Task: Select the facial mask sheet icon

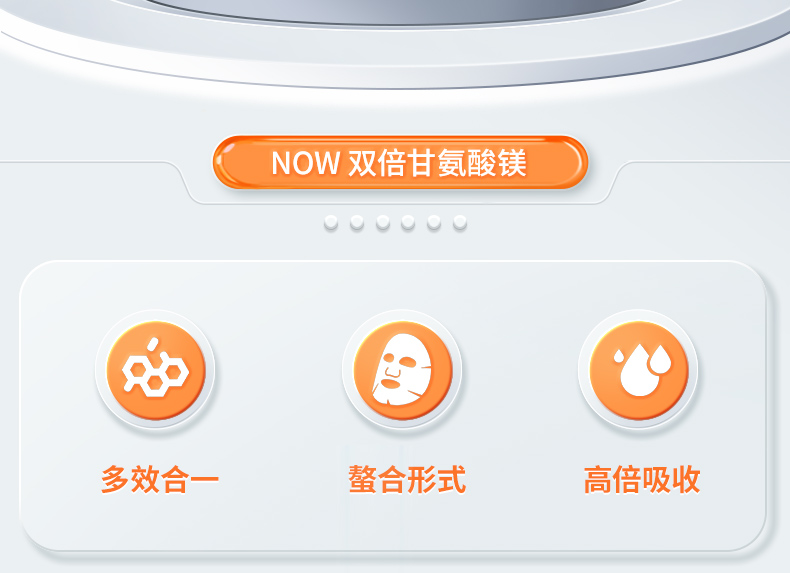Action: (402, 370)
